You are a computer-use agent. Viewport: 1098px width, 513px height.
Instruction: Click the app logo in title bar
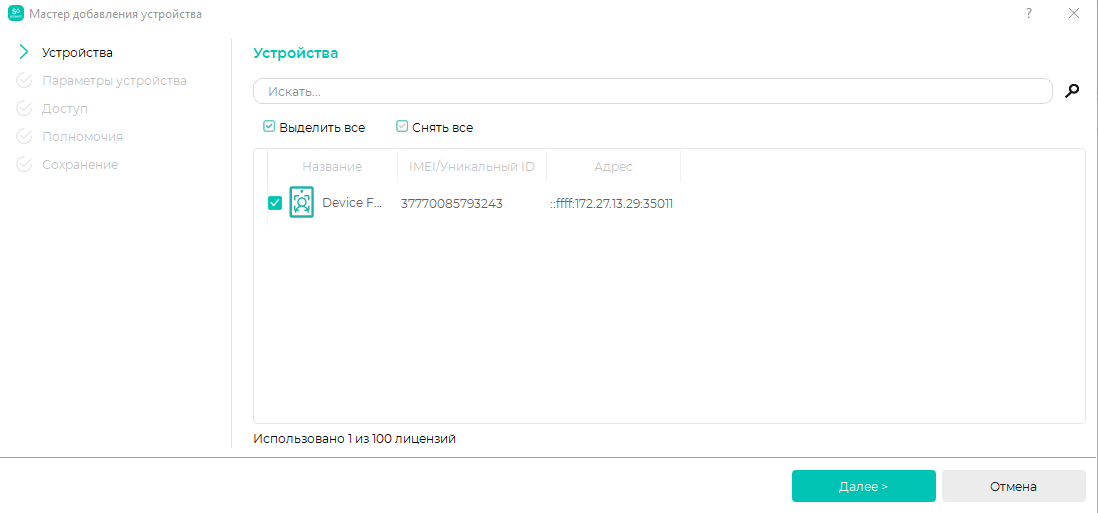[15, 13]
